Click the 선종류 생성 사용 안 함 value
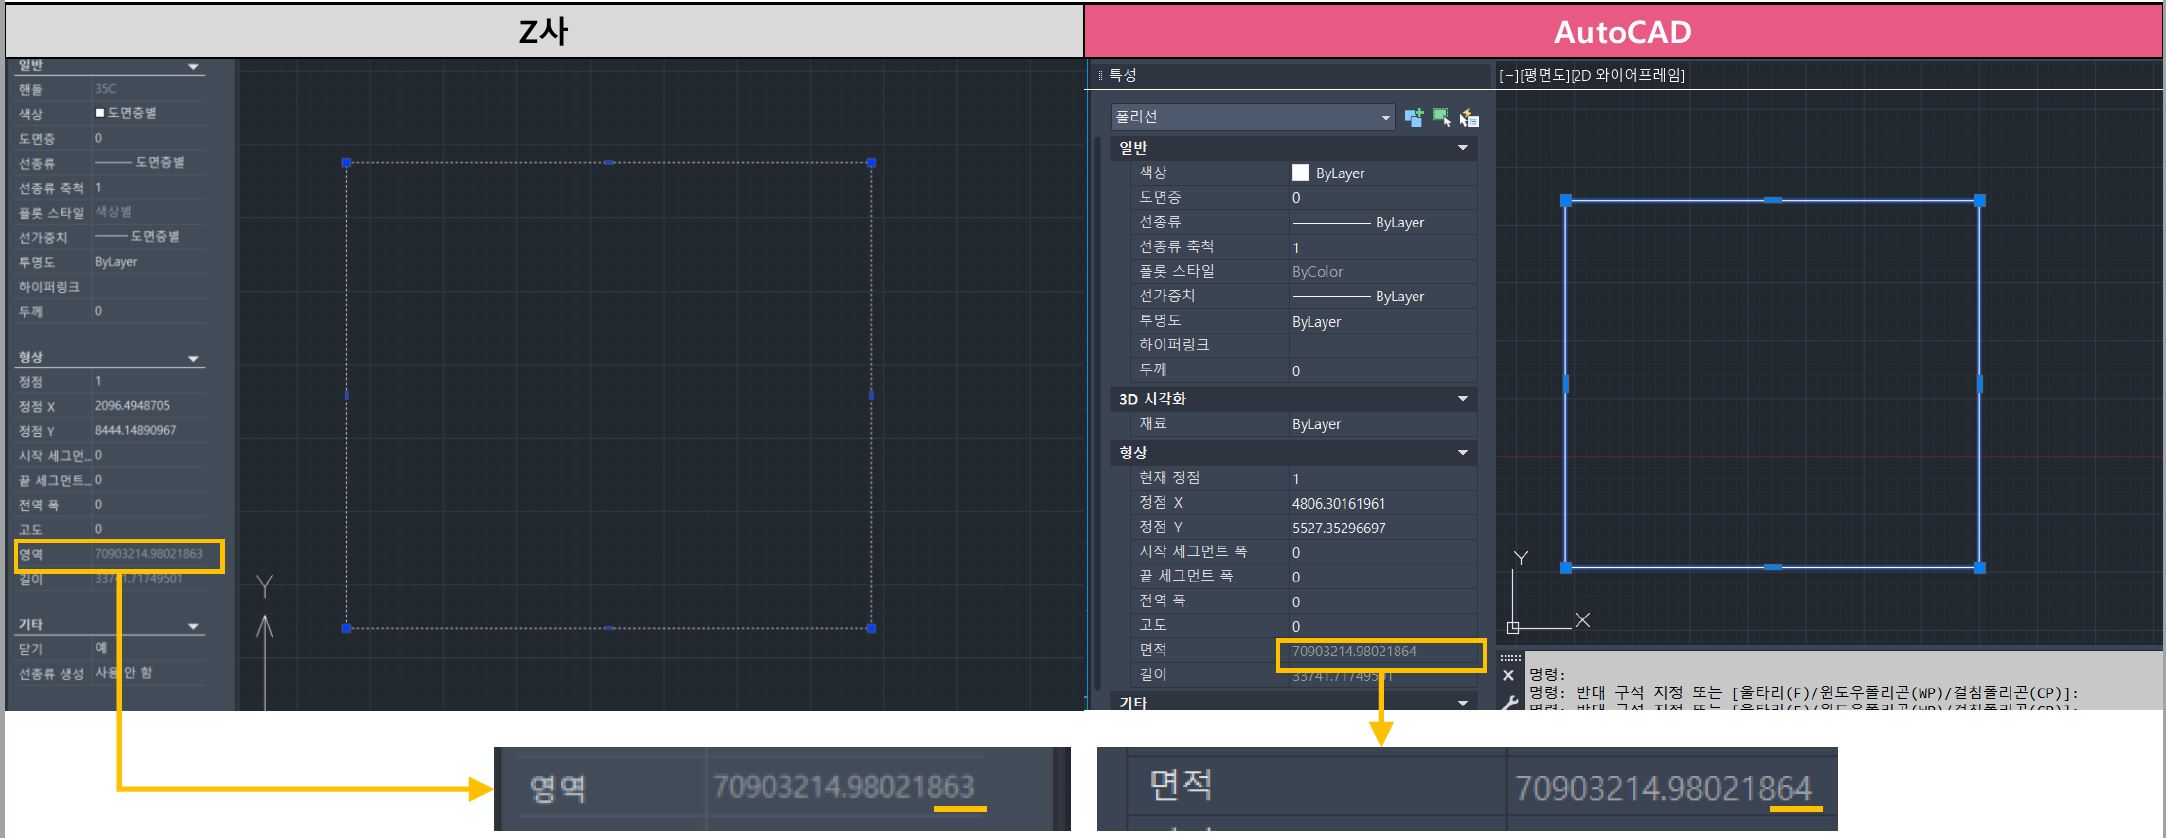 pos(123,673)
